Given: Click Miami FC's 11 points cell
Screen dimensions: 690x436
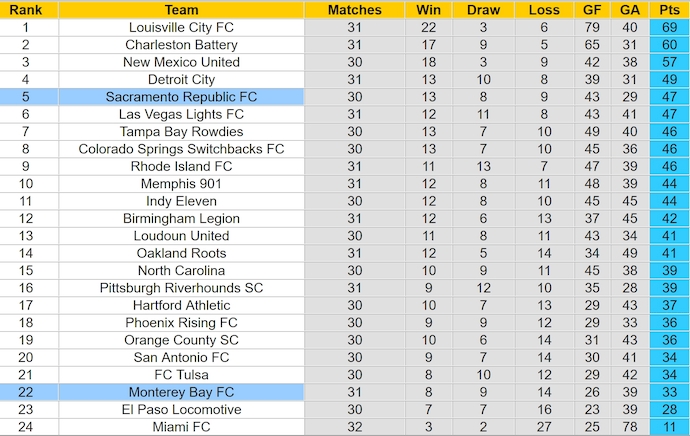Looking at the screenshot, I should pos(668,427).
